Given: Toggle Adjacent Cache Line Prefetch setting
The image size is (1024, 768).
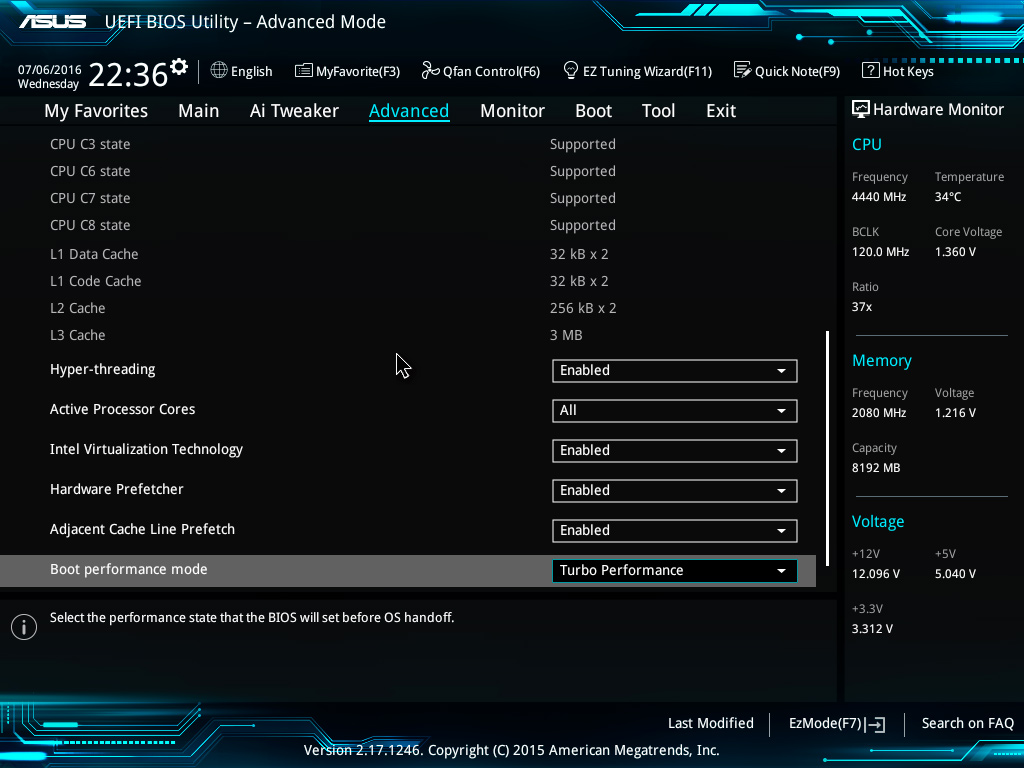Looking at the screenshot, I should pyautogui.click(x=674, y=531).
